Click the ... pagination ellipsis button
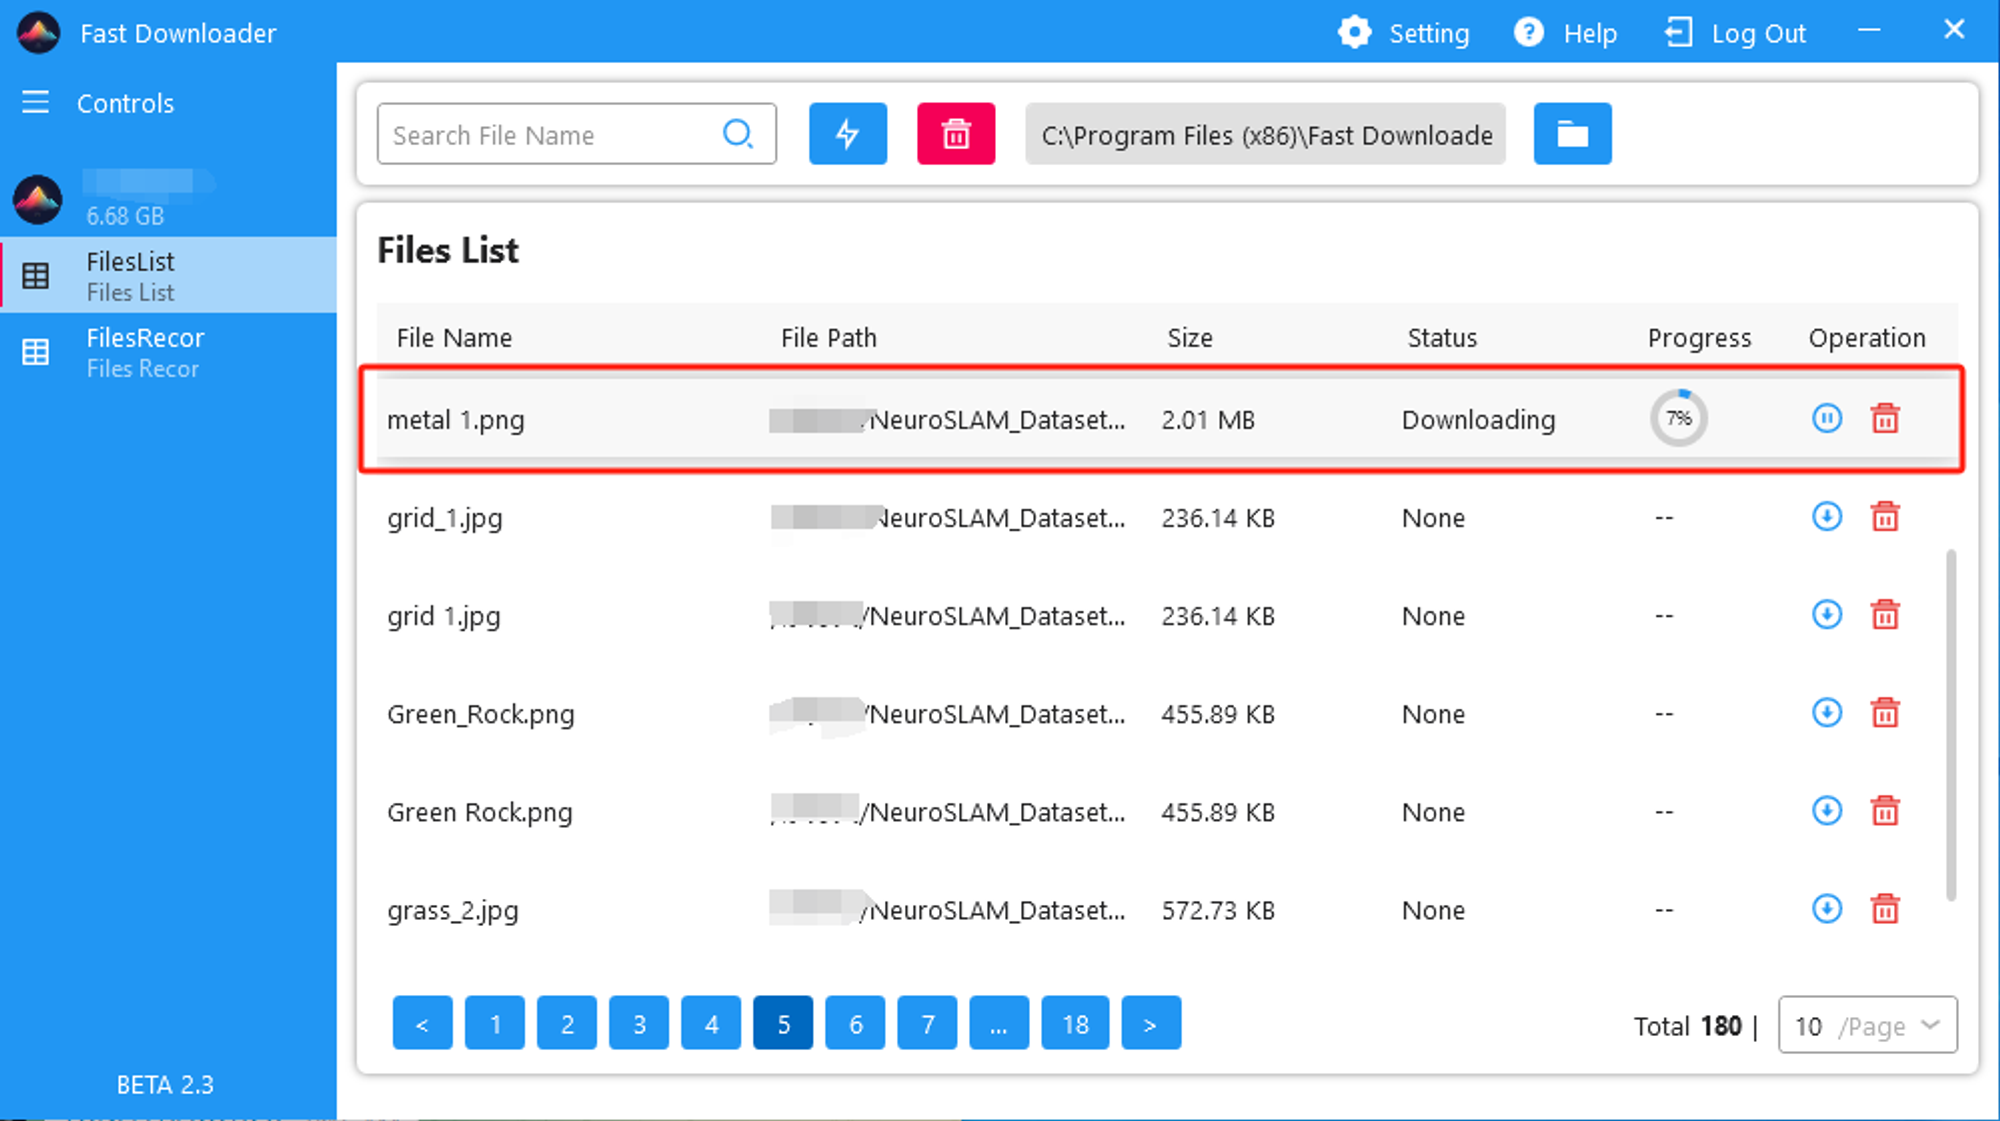Viewport: 2000px width, 1121px height. pyautogui.click(x=999, y=1023)
